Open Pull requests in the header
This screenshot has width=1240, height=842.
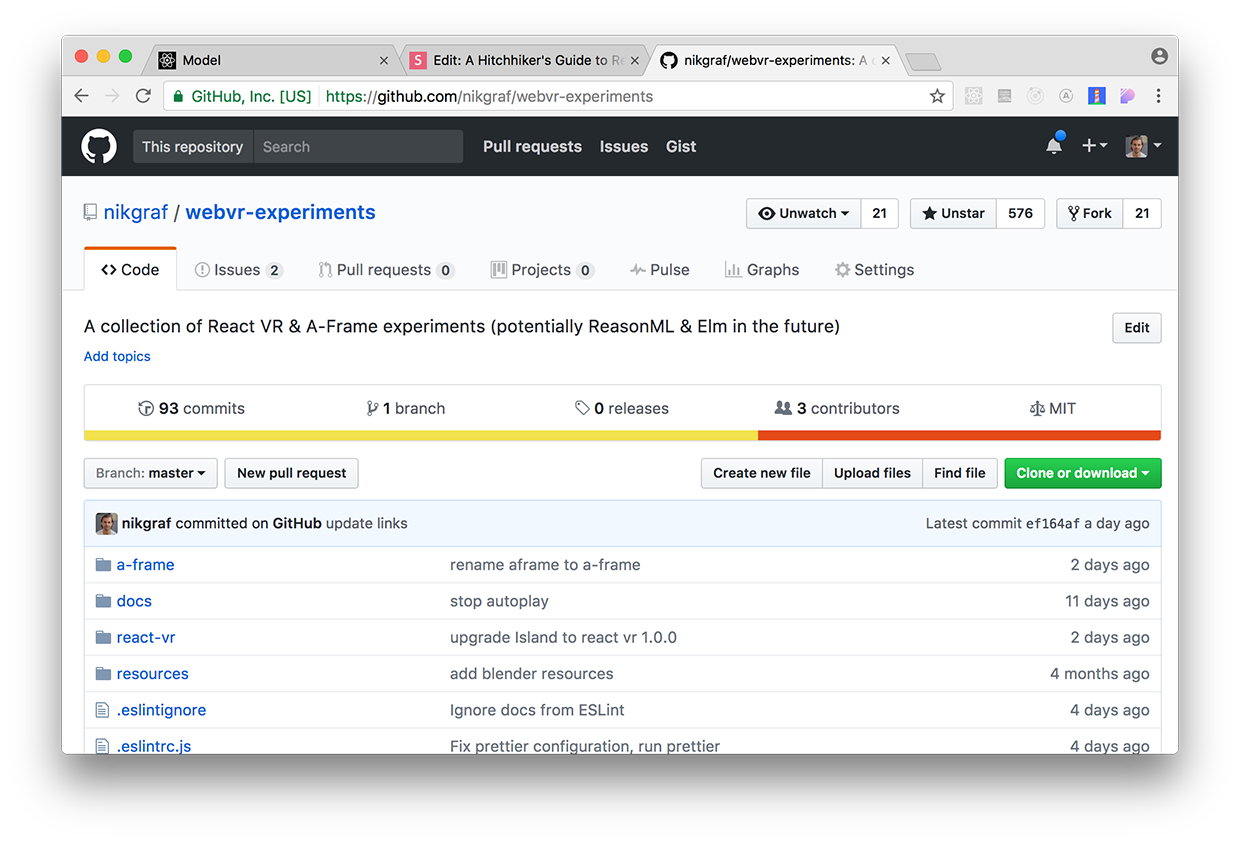point(532,146)
